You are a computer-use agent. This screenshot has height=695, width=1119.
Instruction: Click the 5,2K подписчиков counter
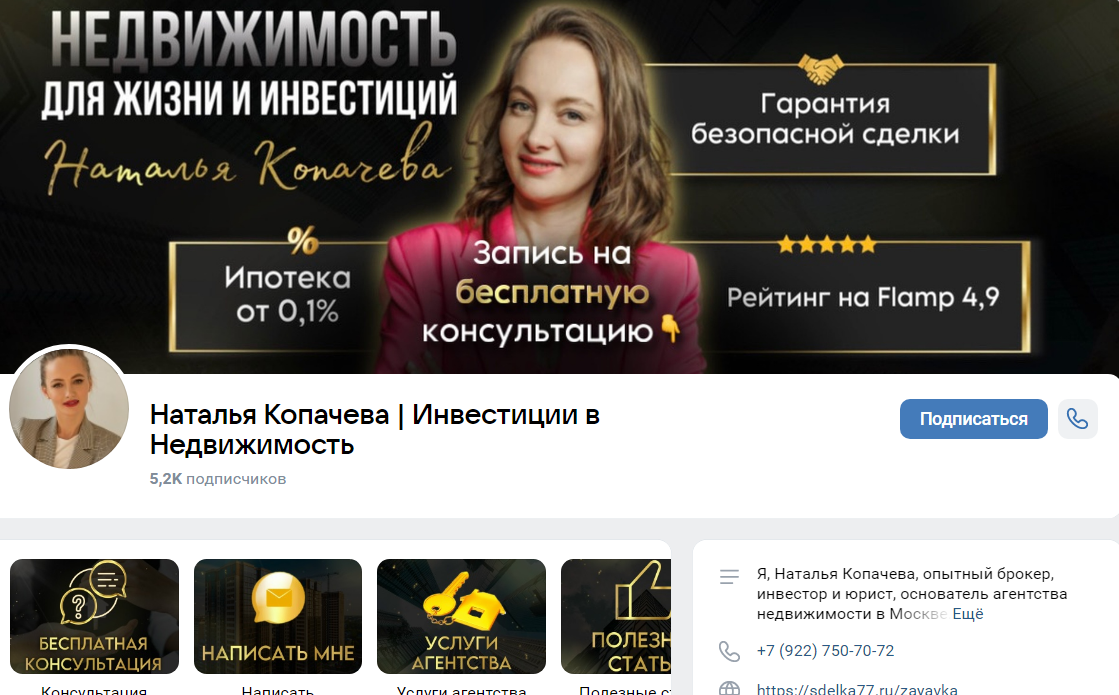pos(218,479)
